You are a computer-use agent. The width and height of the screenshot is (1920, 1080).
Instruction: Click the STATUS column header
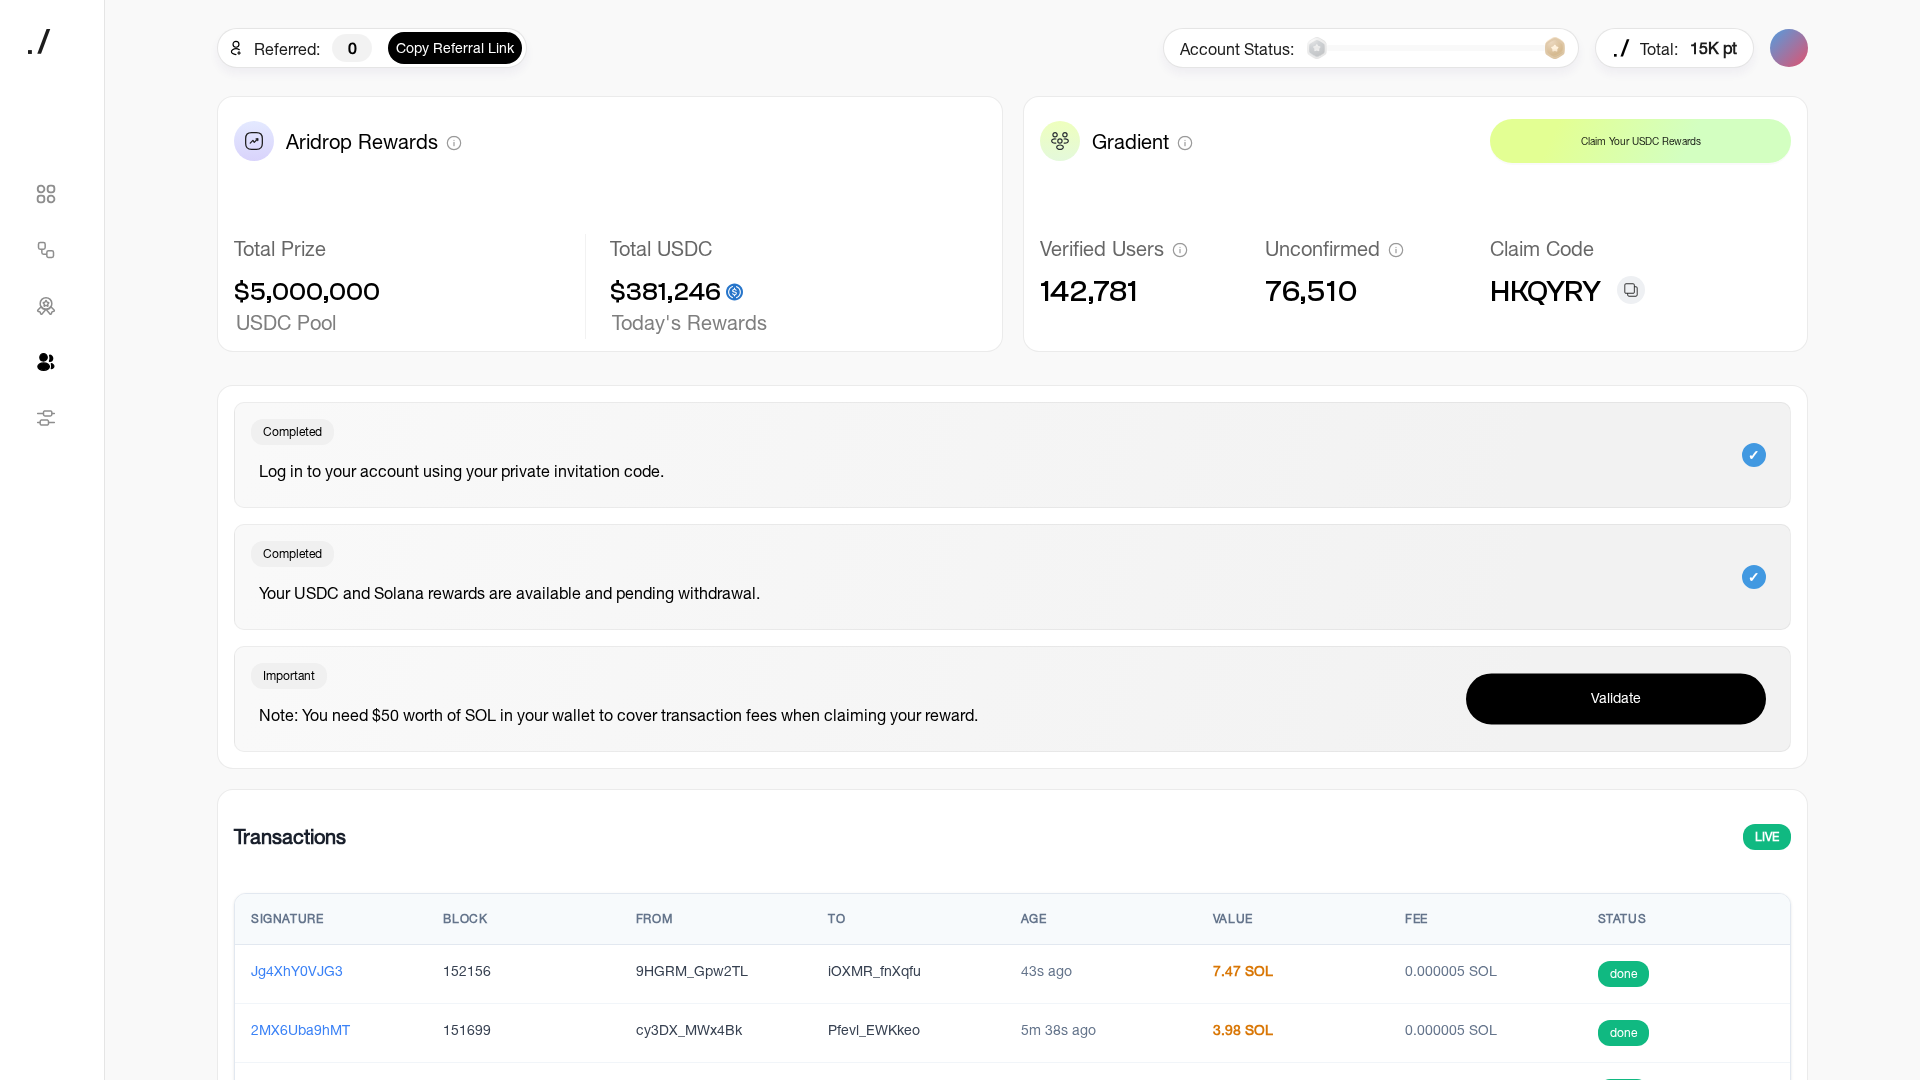coord(1621,919)
